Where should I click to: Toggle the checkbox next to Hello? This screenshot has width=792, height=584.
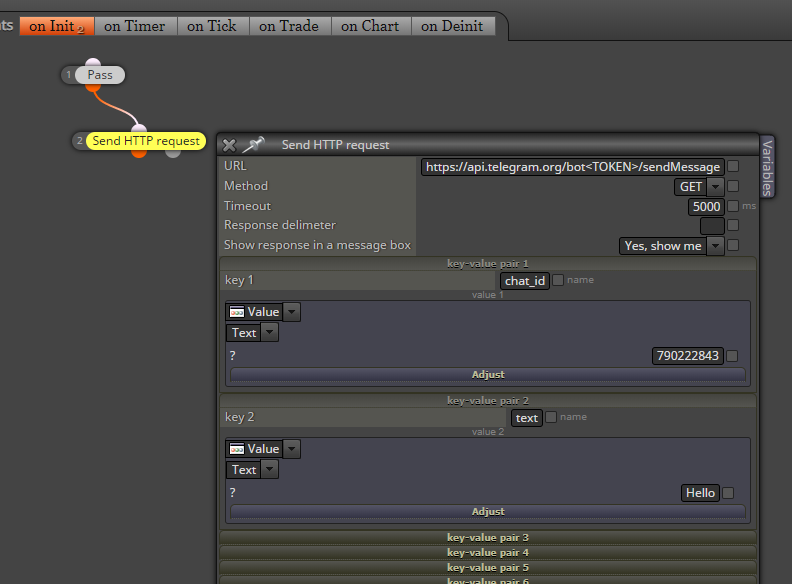(x=728, y=493)
